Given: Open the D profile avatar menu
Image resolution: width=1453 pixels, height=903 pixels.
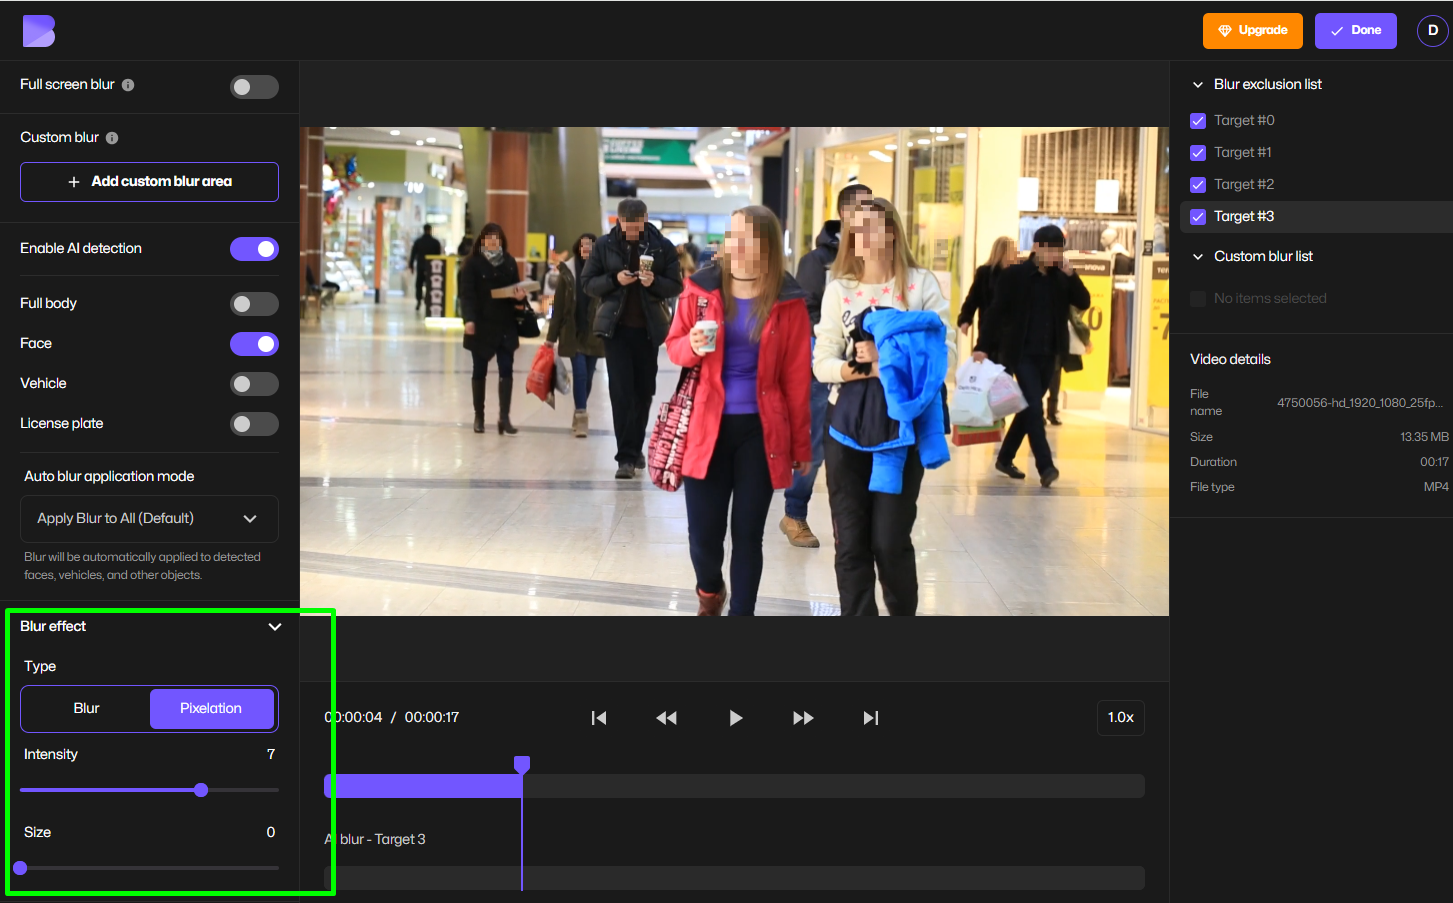Looking at the screenshot, I should click(1432, 30).
